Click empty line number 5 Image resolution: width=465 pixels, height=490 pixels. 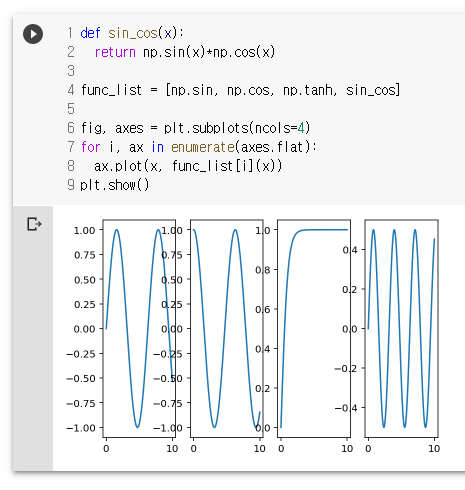click(71, 109)
